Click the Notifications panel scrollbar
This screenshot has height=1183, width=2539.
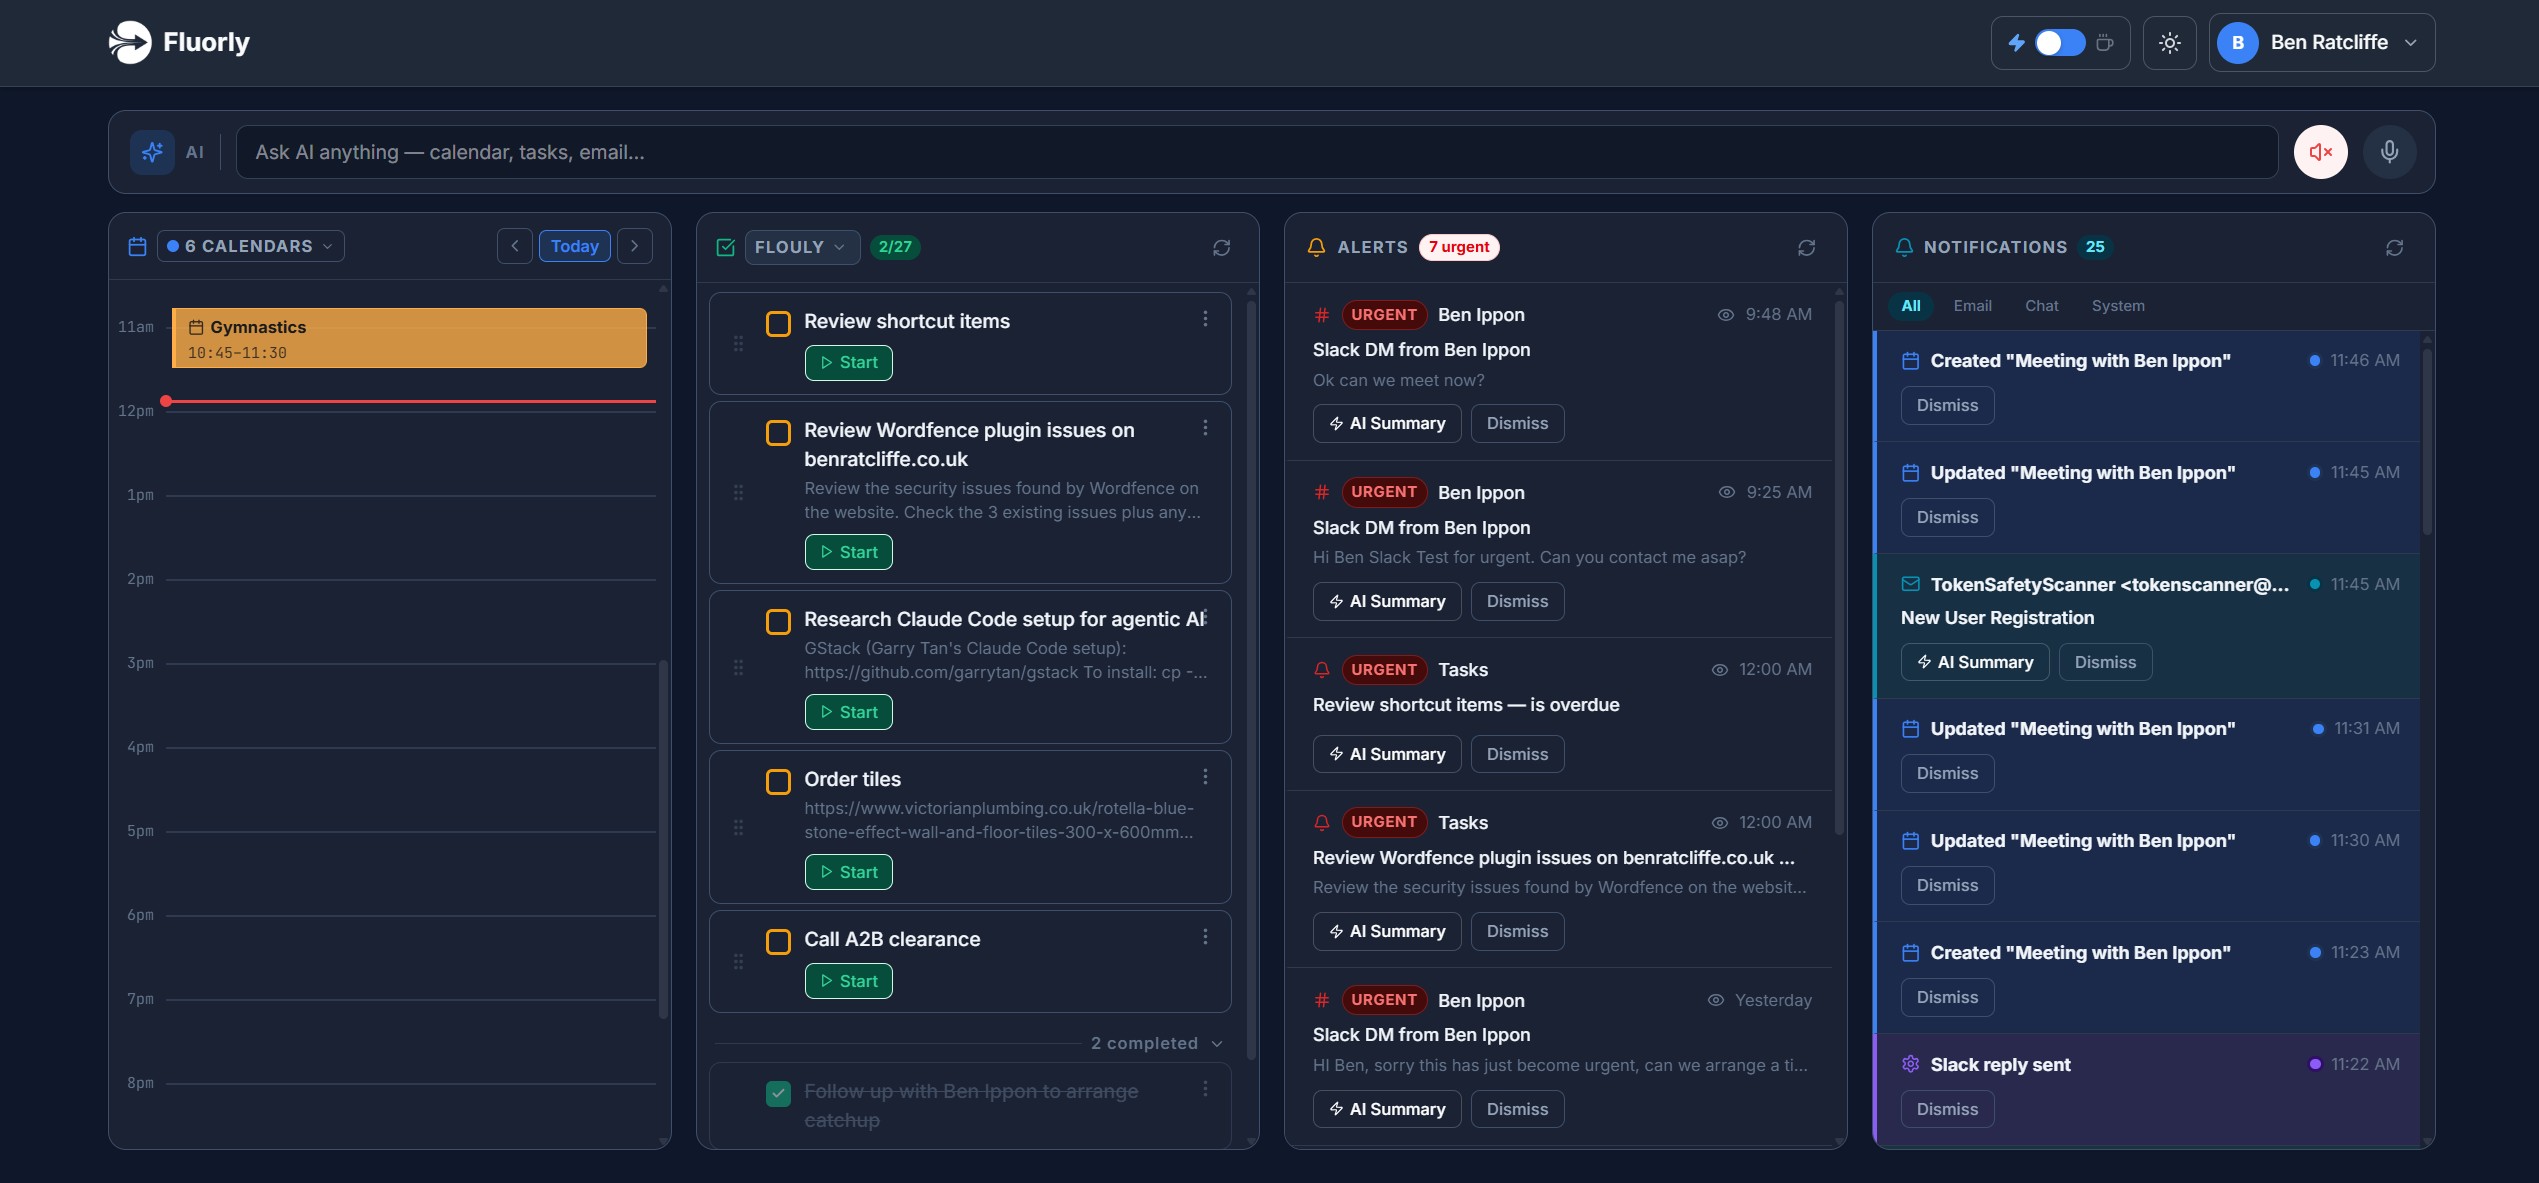coord(2427,440)
